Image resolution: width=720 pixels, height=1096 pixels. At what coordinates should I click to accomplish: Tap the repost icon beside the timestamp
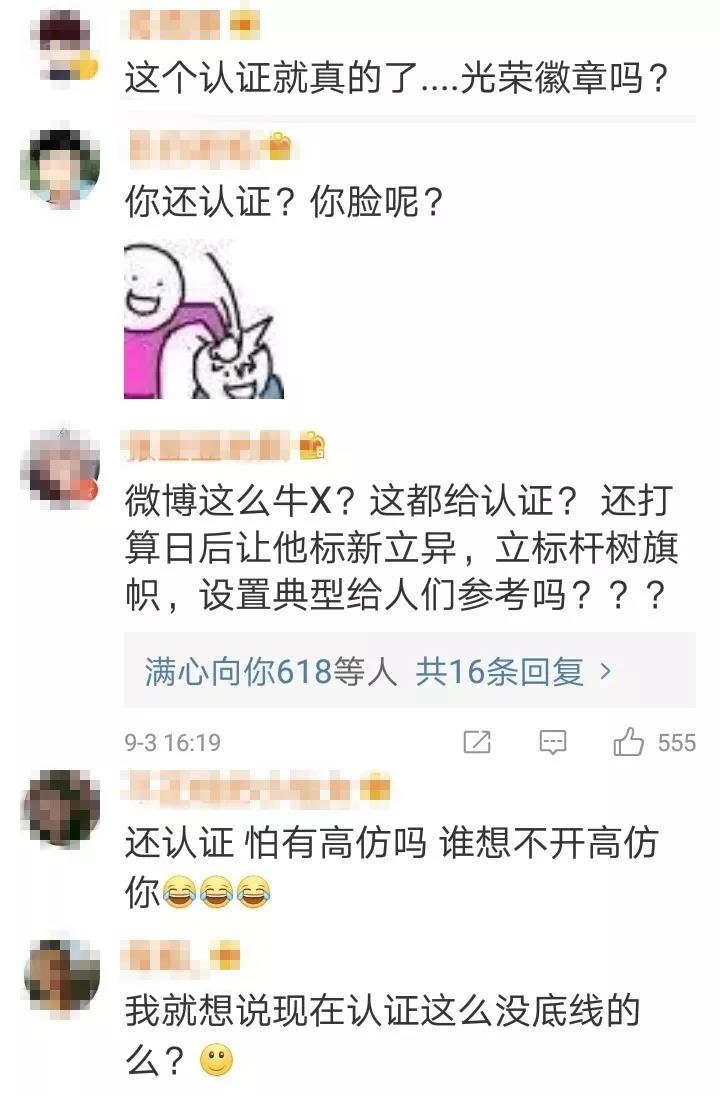477,742
